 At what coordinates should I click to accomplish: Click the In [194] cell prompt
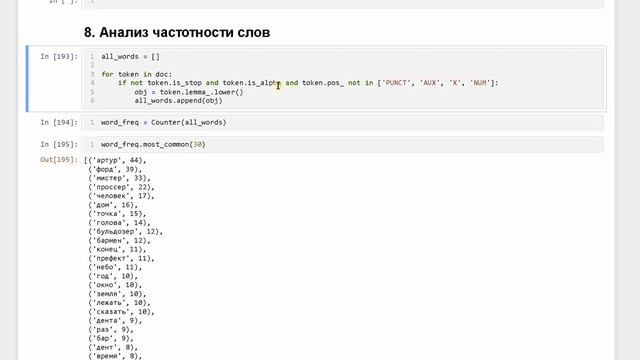(59, 122)
